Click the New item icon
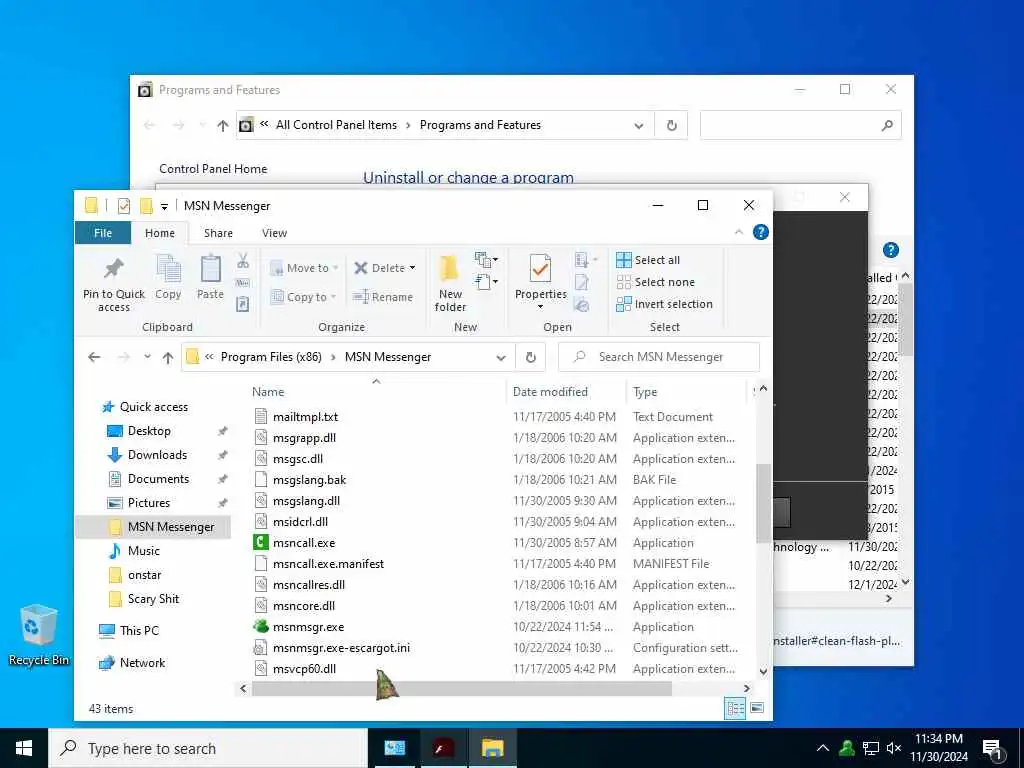The height and width of the screenshot is (768, 1024). [486, 260]
